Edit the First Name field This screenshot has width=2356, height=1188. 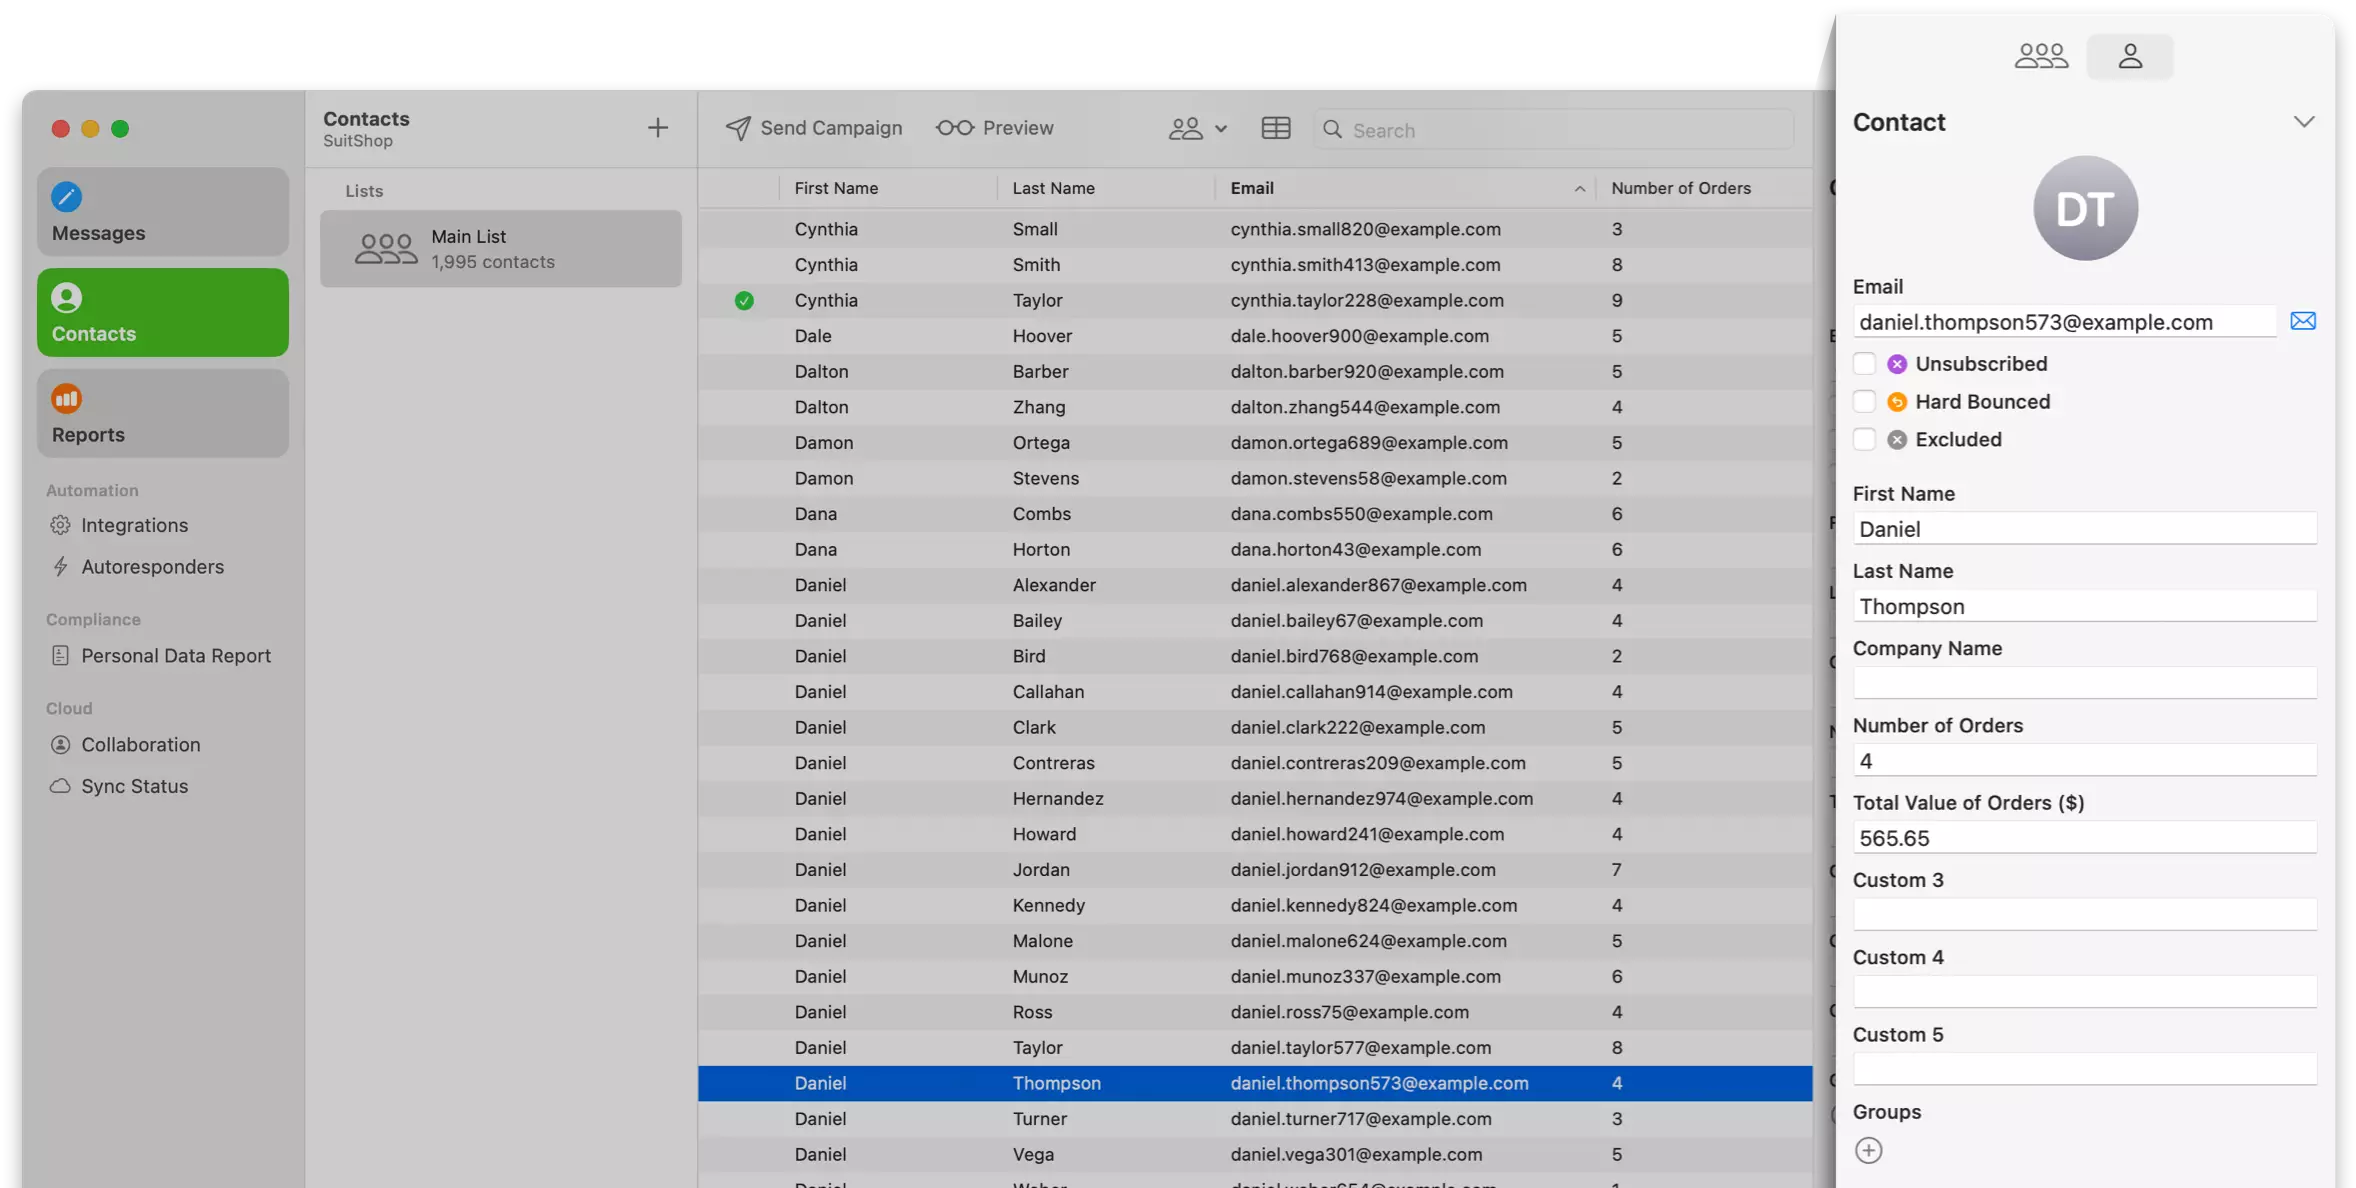click(x=2084, y=529)
